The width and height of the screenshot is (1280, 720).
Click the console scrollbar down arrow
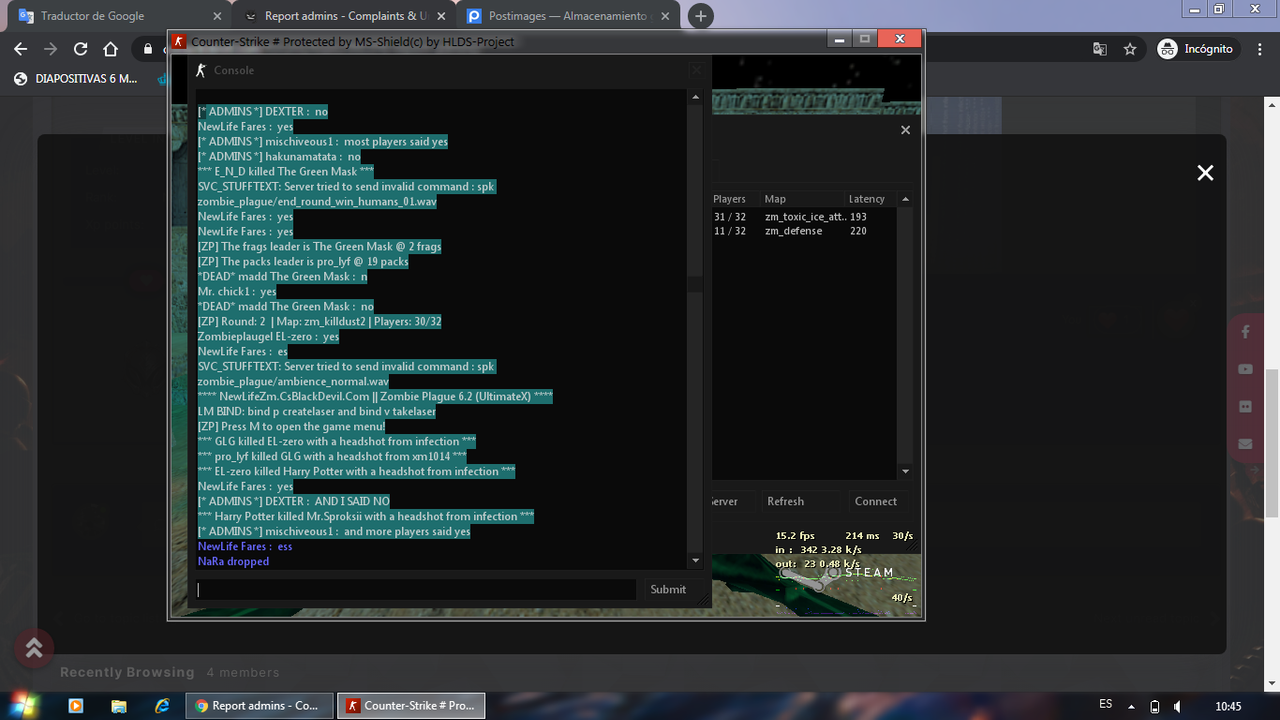(695, 563)
